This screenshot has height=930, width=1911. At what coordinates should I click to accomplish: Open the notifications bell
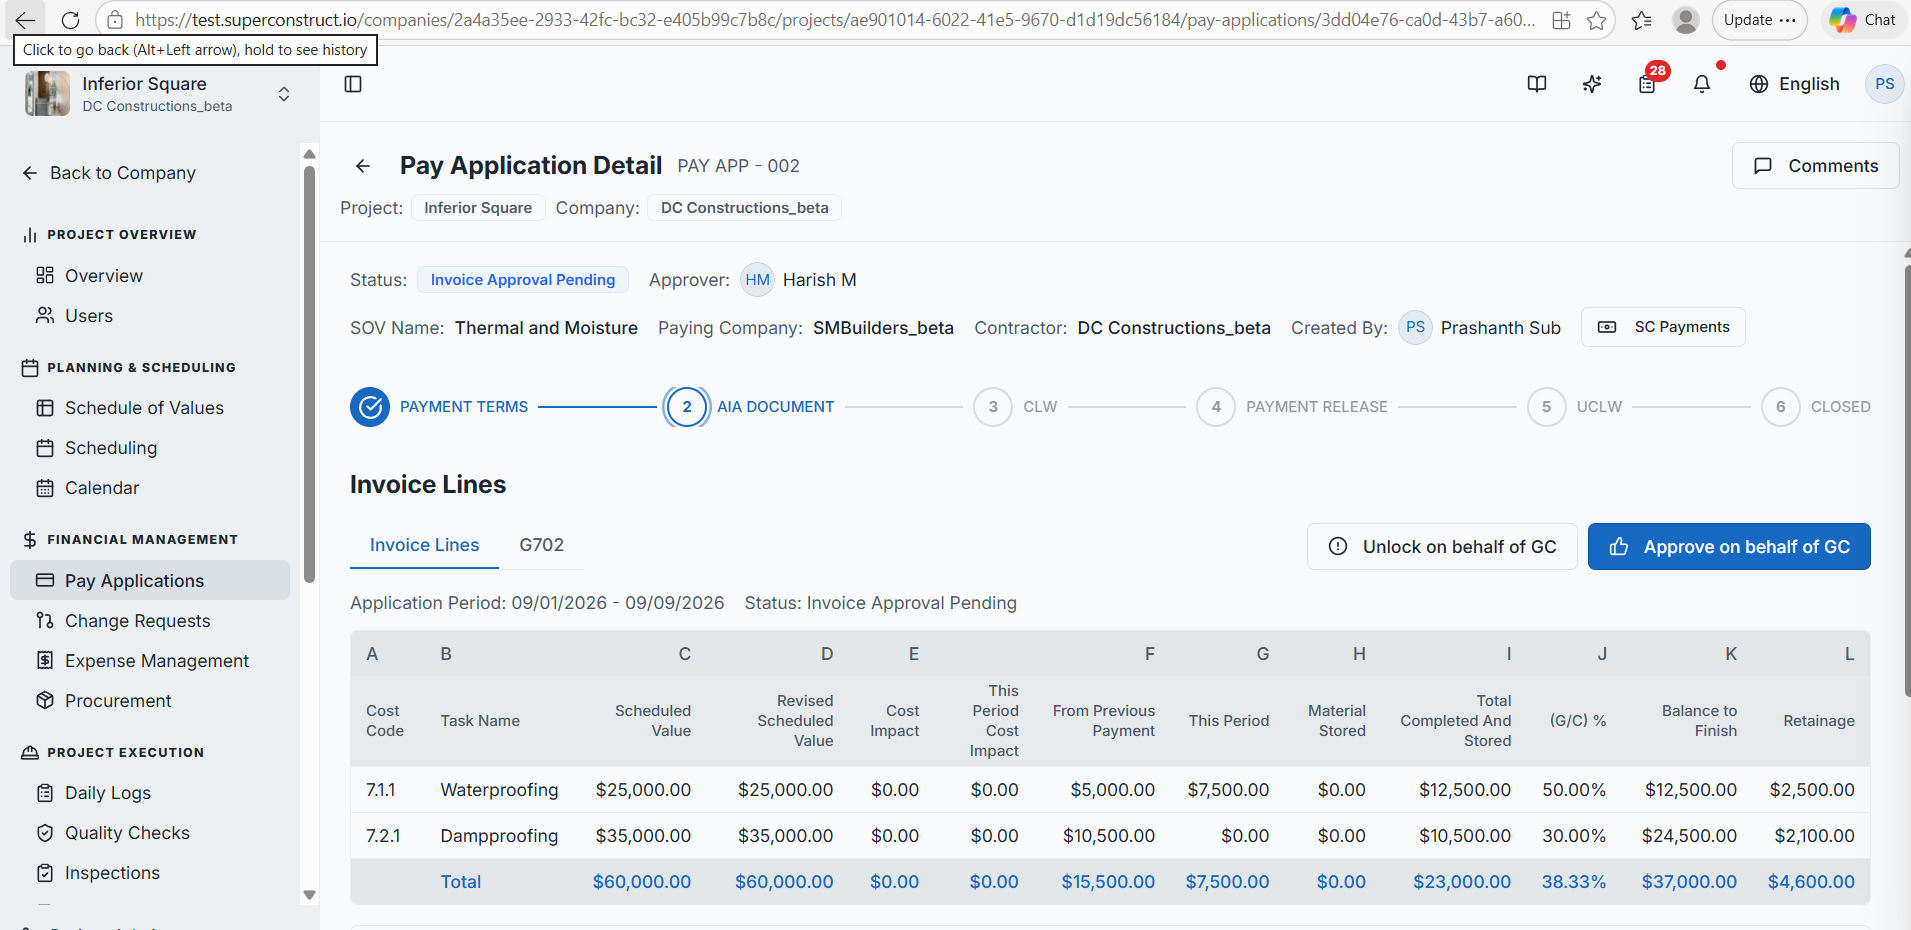[x=1702, y=84]
